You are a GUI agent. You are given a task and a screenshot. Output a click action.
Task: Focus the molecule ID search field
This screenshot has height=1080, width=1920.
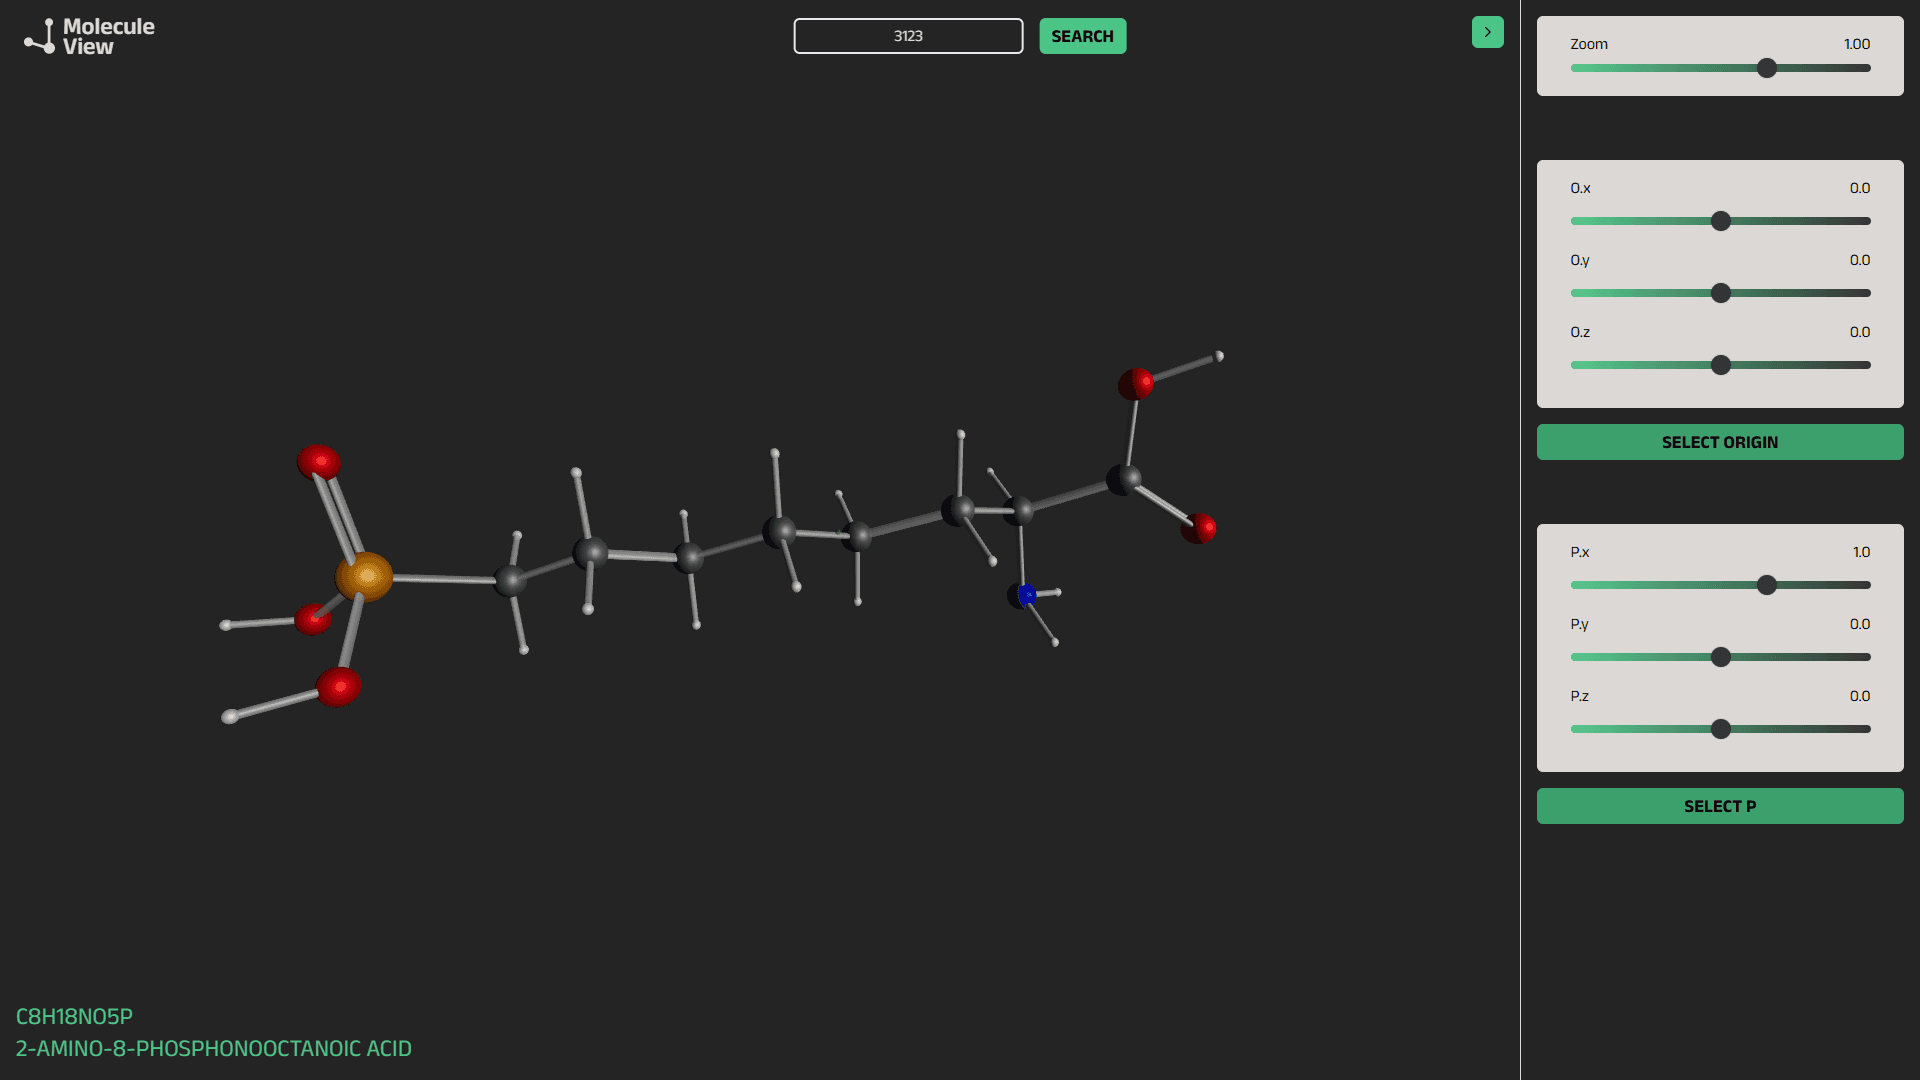pyautogui.click(x=908, y=36)
